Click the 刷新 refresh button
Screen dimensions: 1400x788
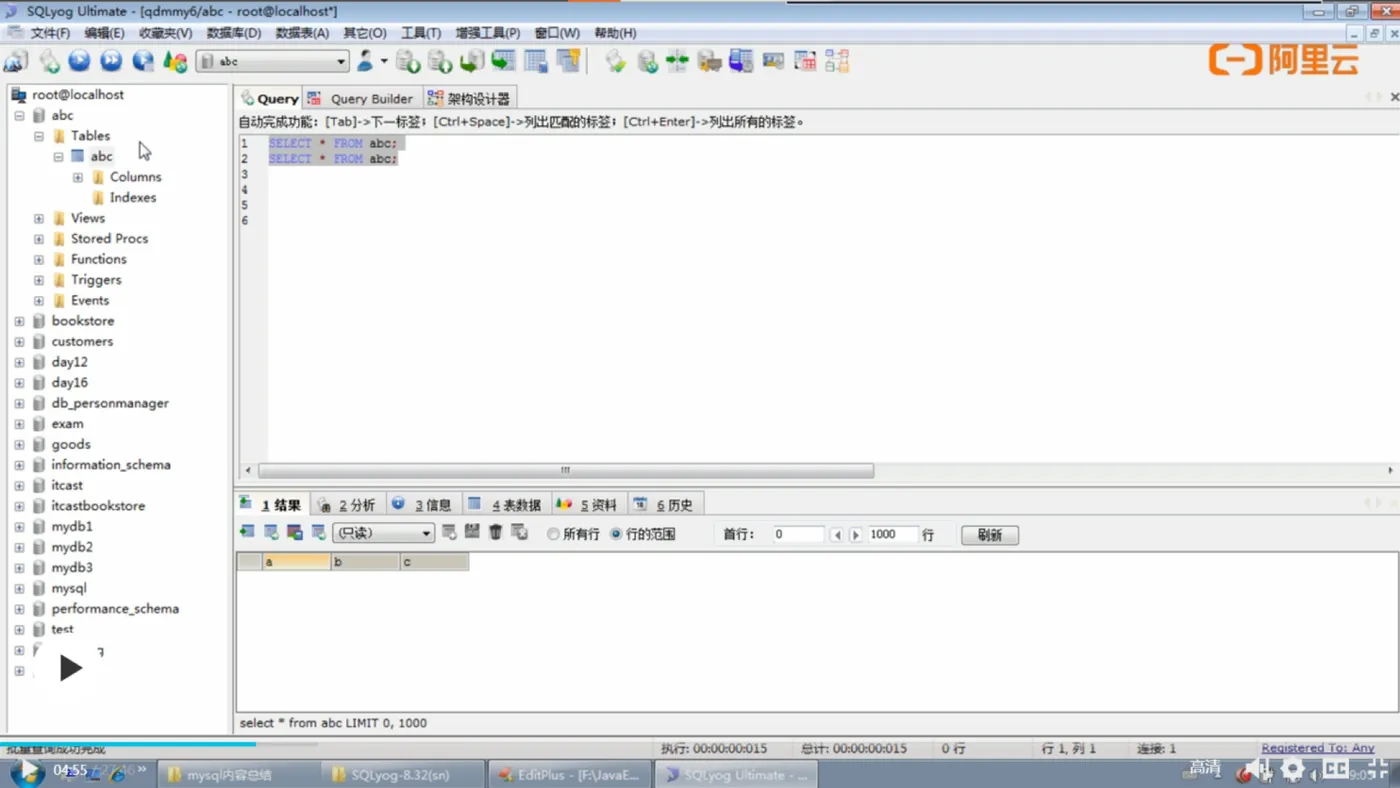click(x=990, y=535)
